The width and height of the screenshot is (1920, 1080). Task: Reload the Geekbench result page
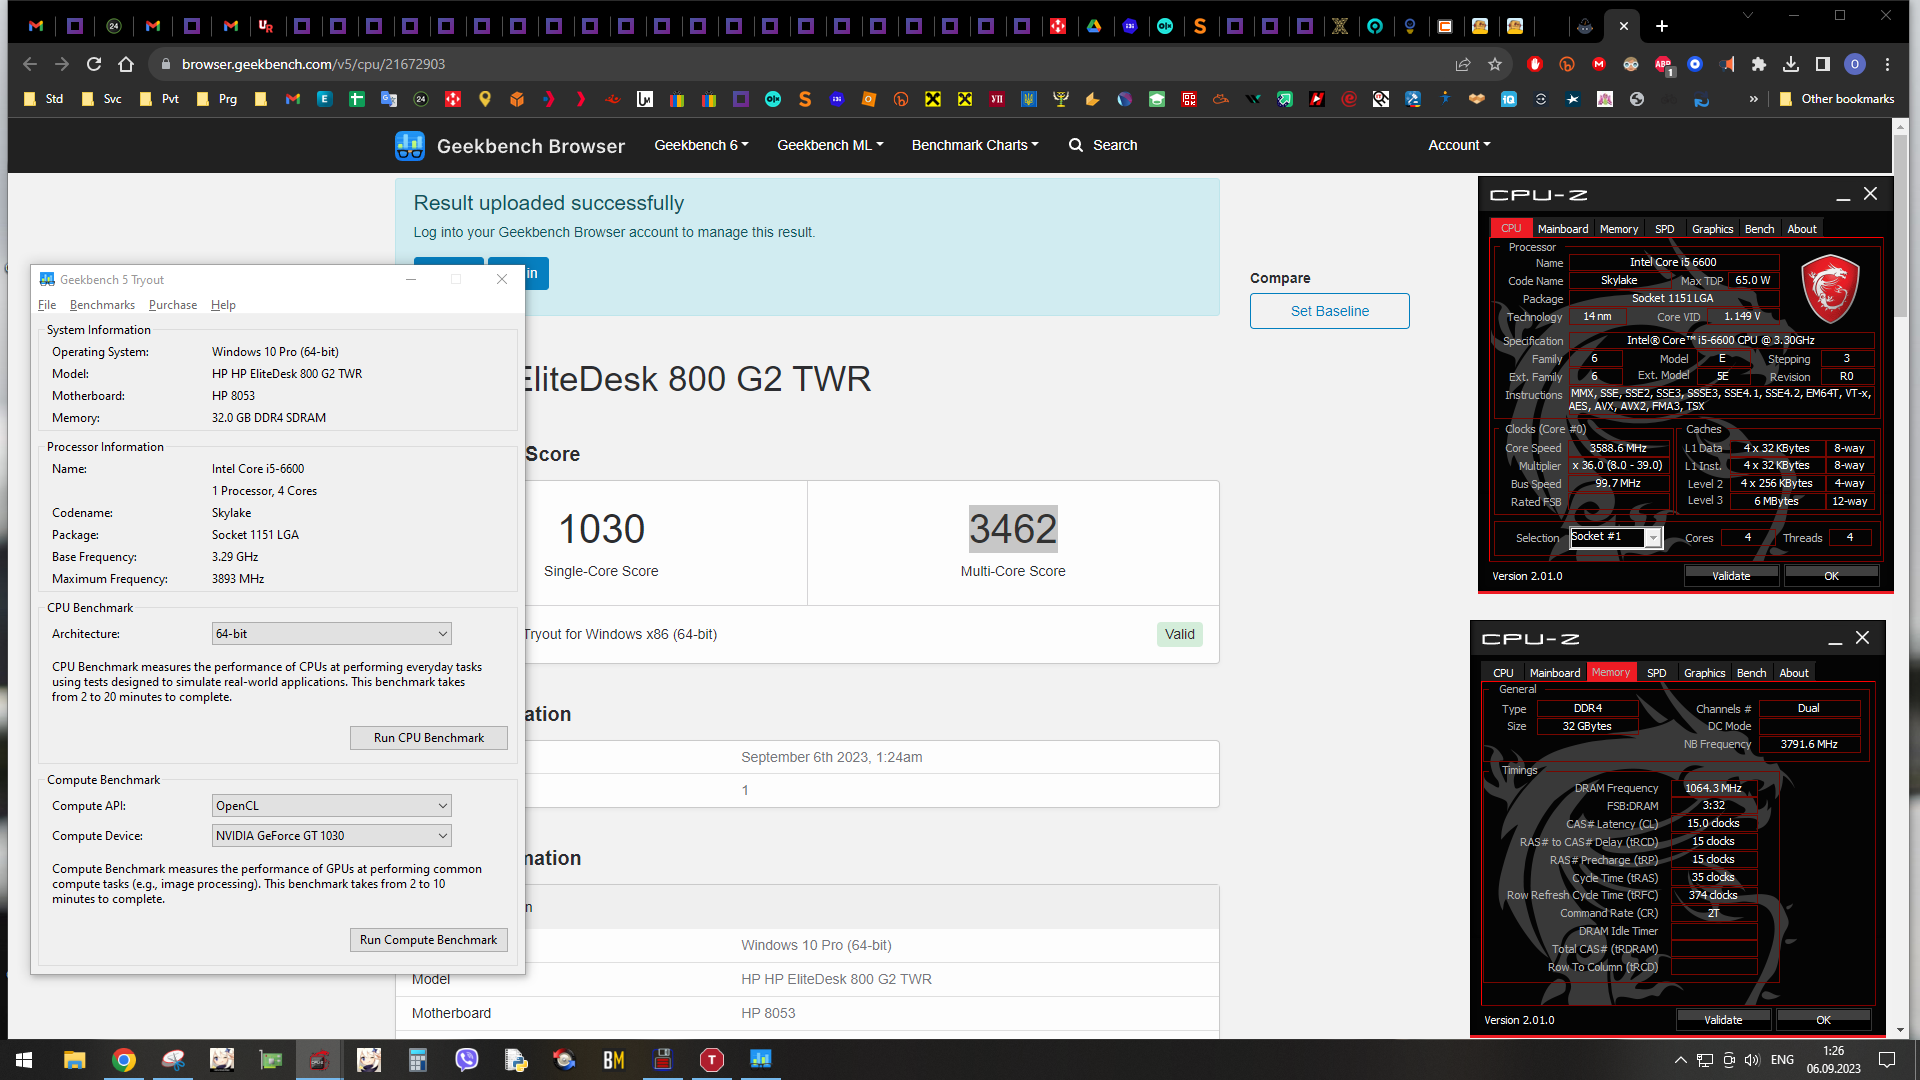pyautogui.click(x=94, y=64)
